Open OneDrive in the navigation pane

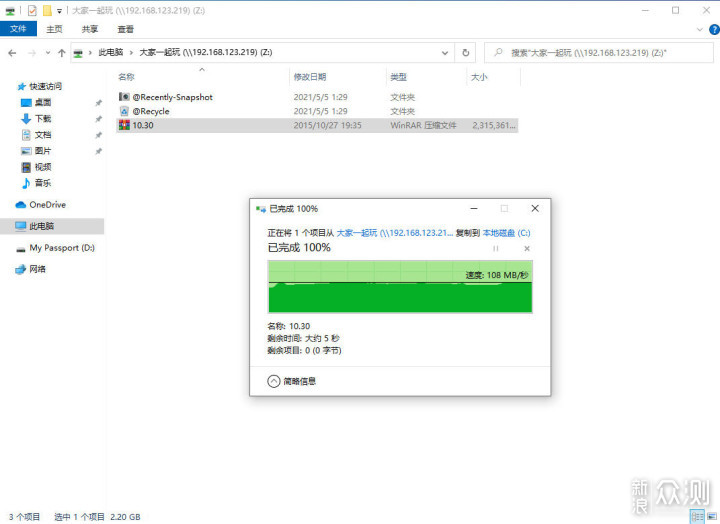tap(47, 205)
